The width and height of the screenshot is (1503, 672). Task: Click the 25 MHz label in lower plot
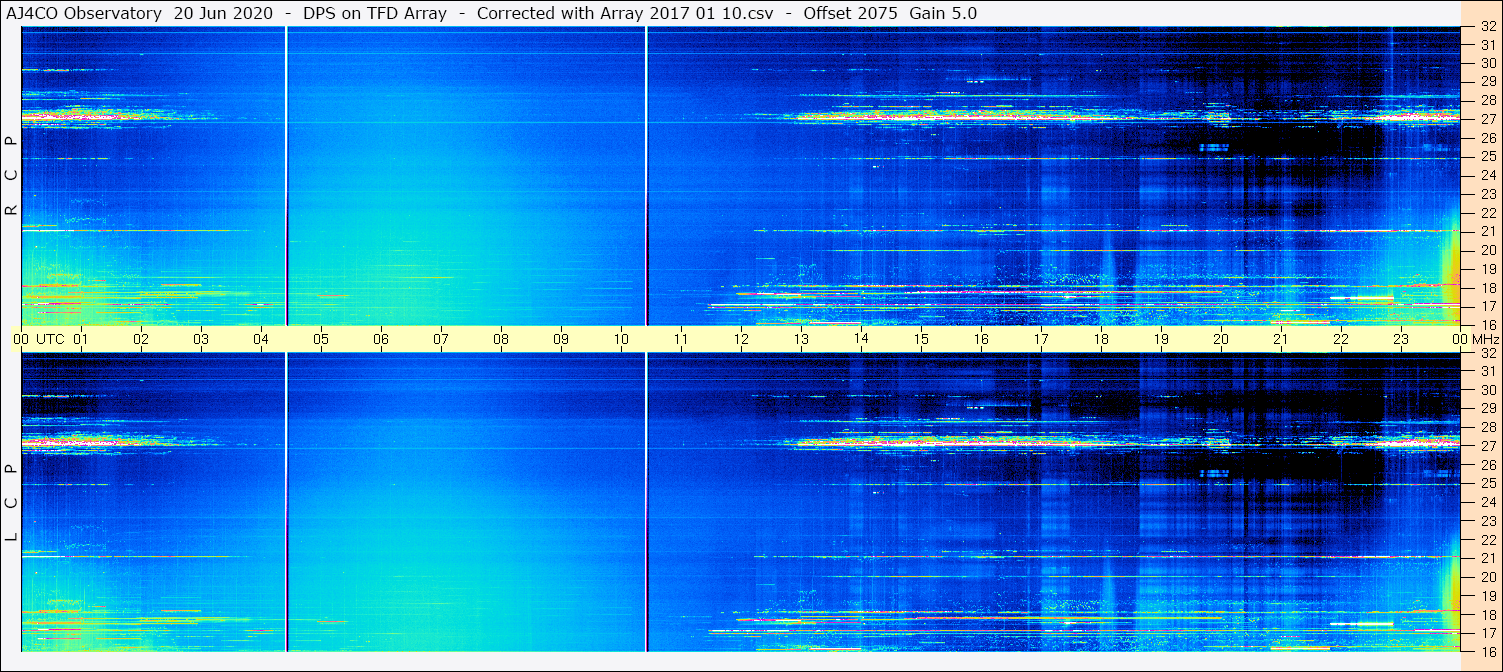pos(1487,484)
